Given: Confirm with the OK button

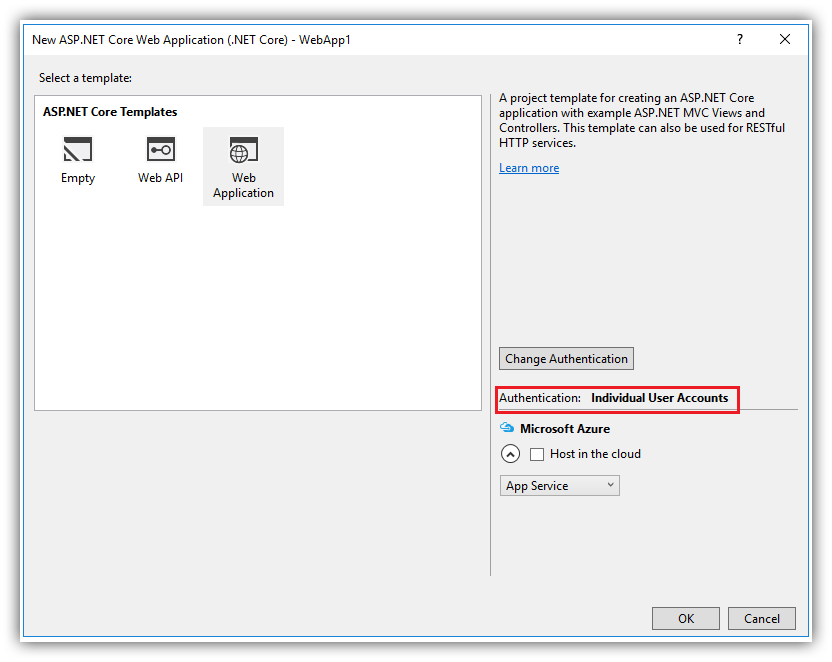Looking at the screenshot, I should click(x=686, y=619).
